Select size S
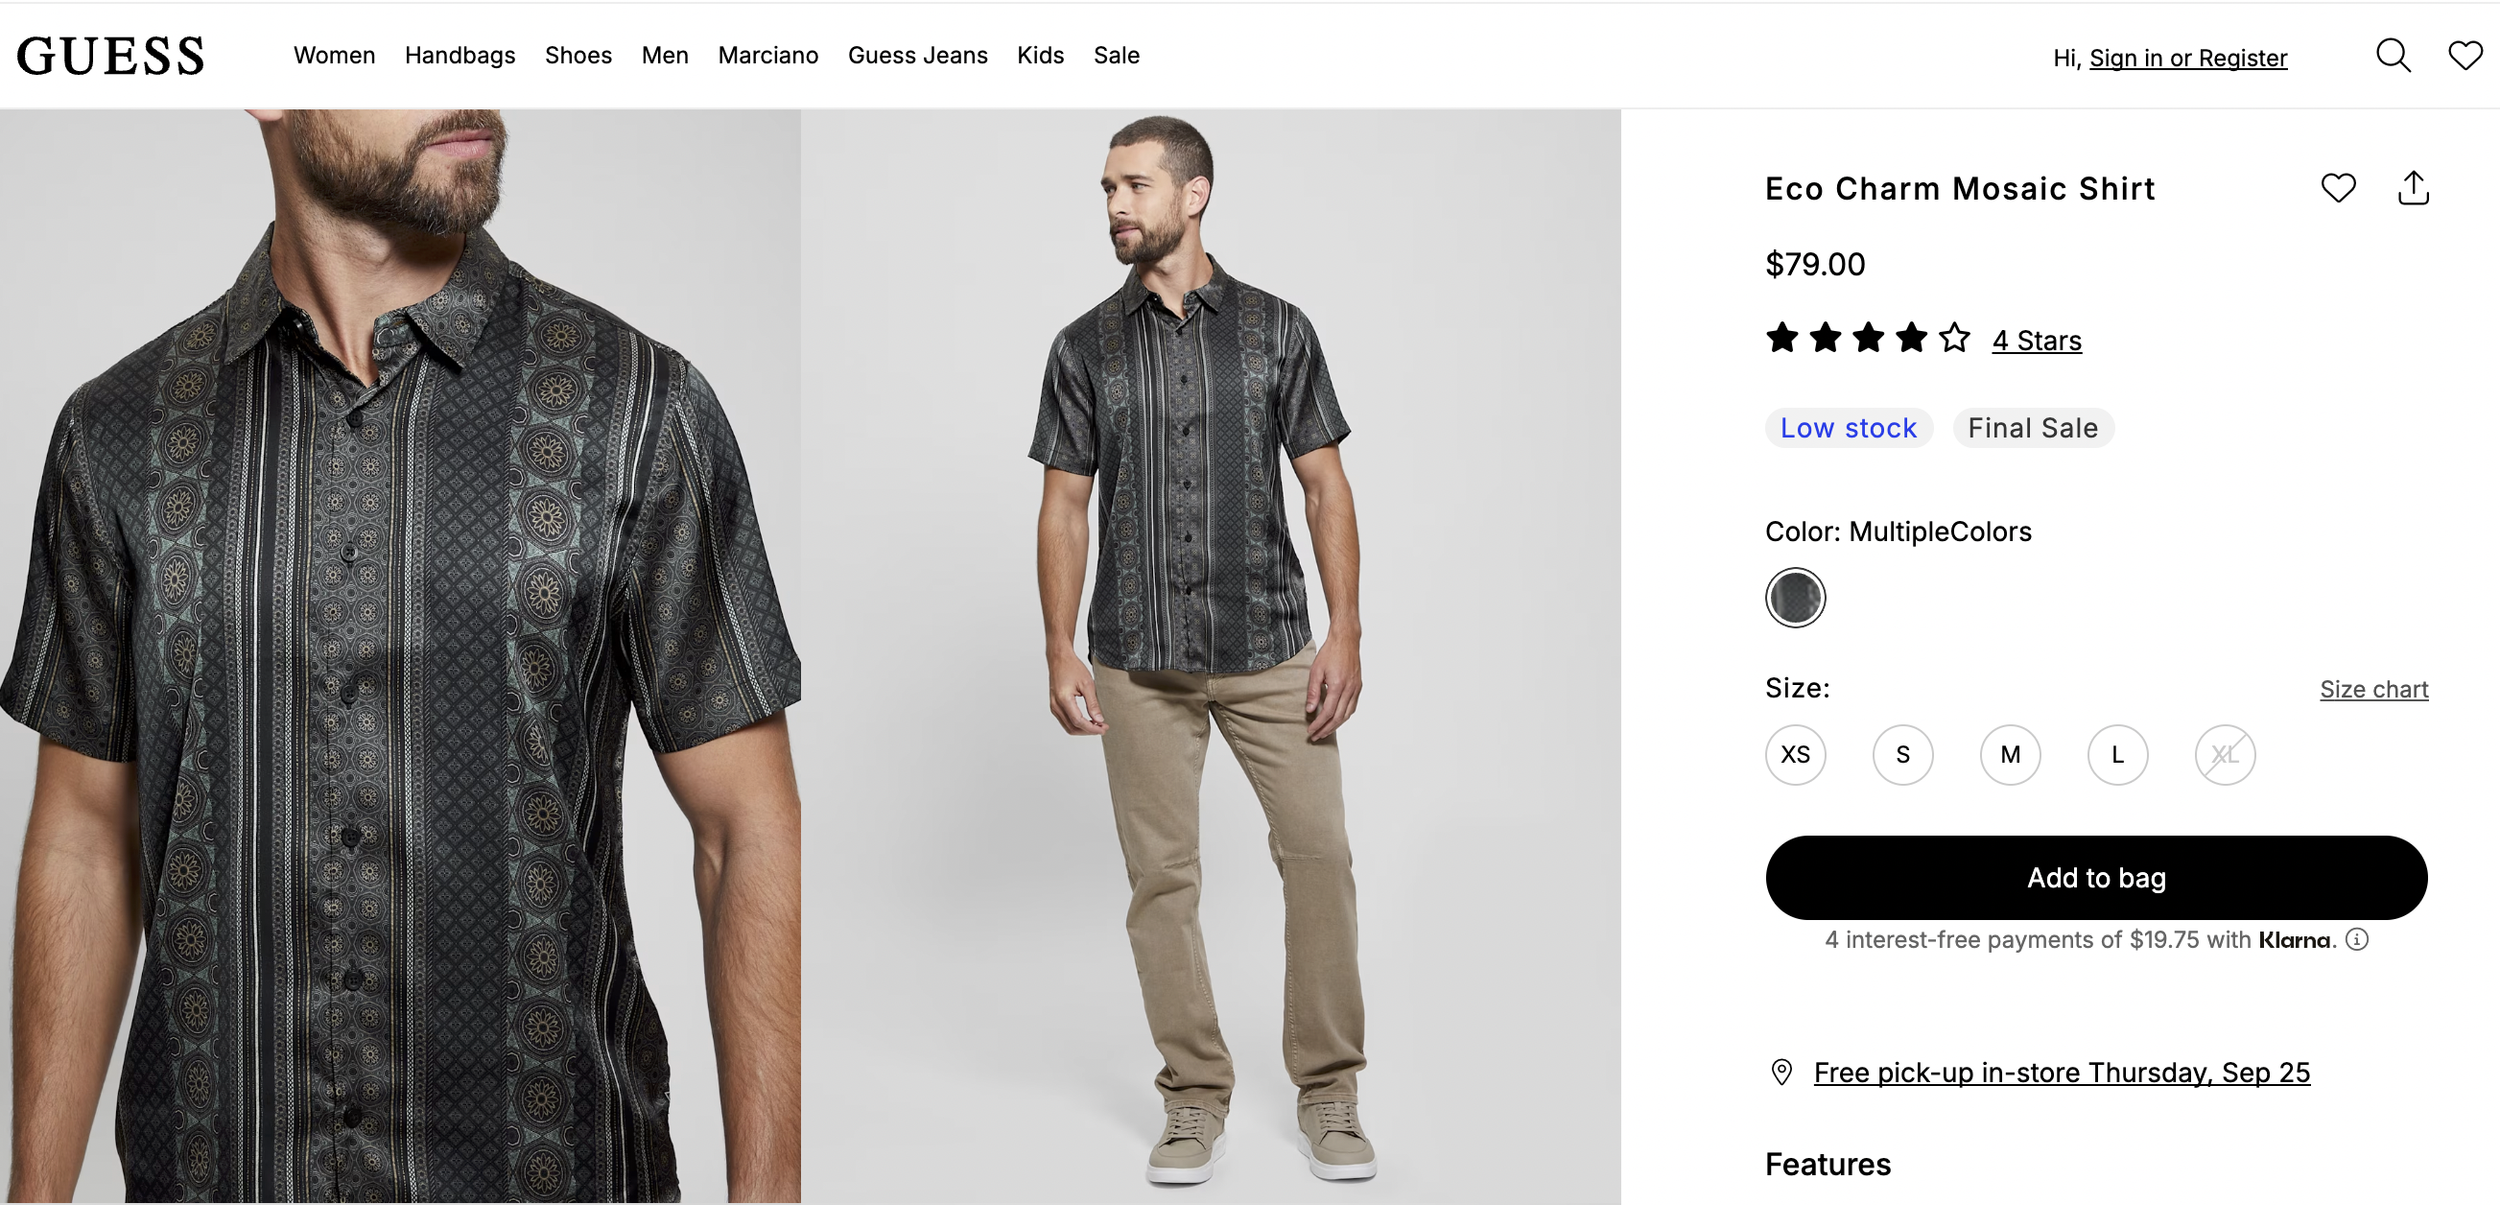2500x1205 pixels. coord(1902,755)
